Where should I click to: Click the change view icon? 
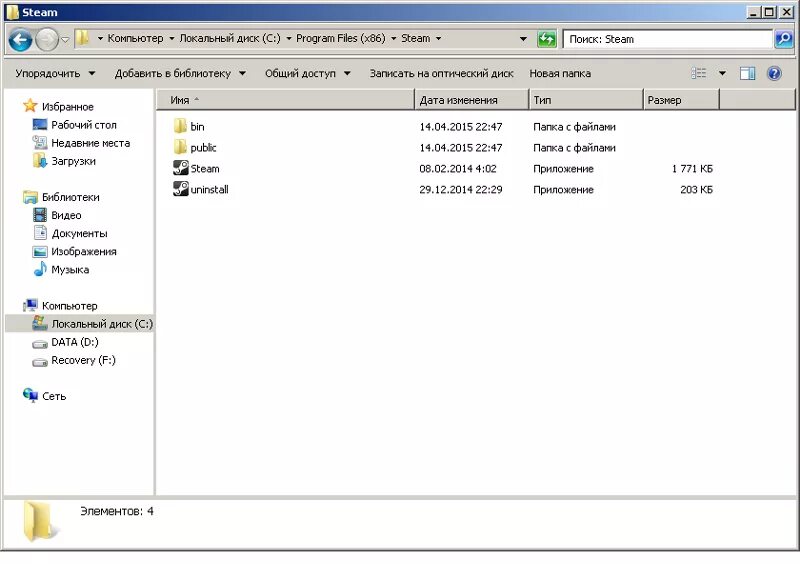point(698,73)
